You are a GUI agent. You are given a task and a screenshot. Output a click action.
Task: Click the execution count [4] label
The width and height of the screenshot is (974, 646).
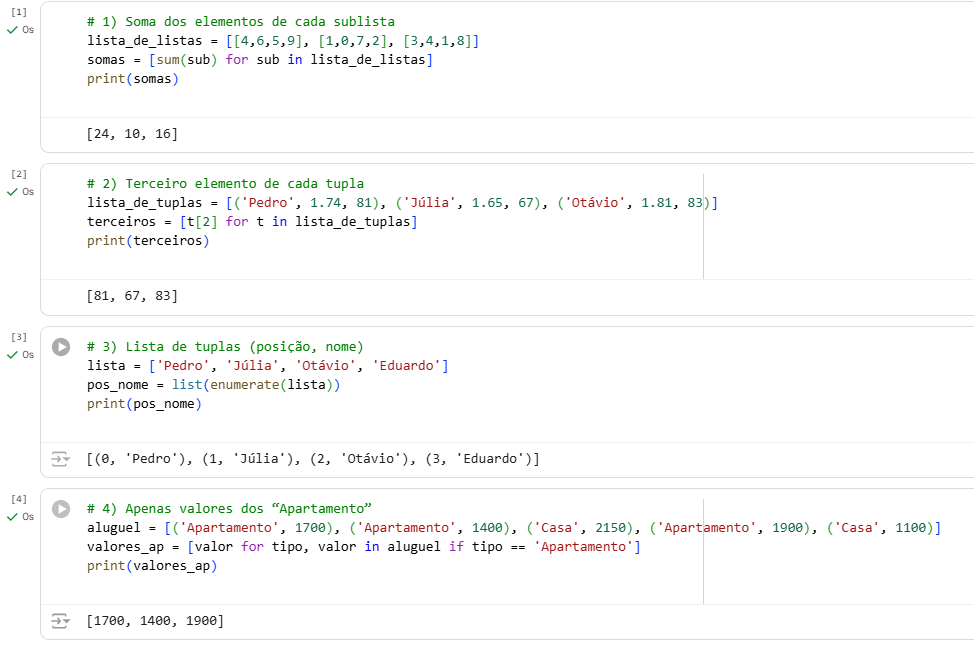[x=19, y=499]
